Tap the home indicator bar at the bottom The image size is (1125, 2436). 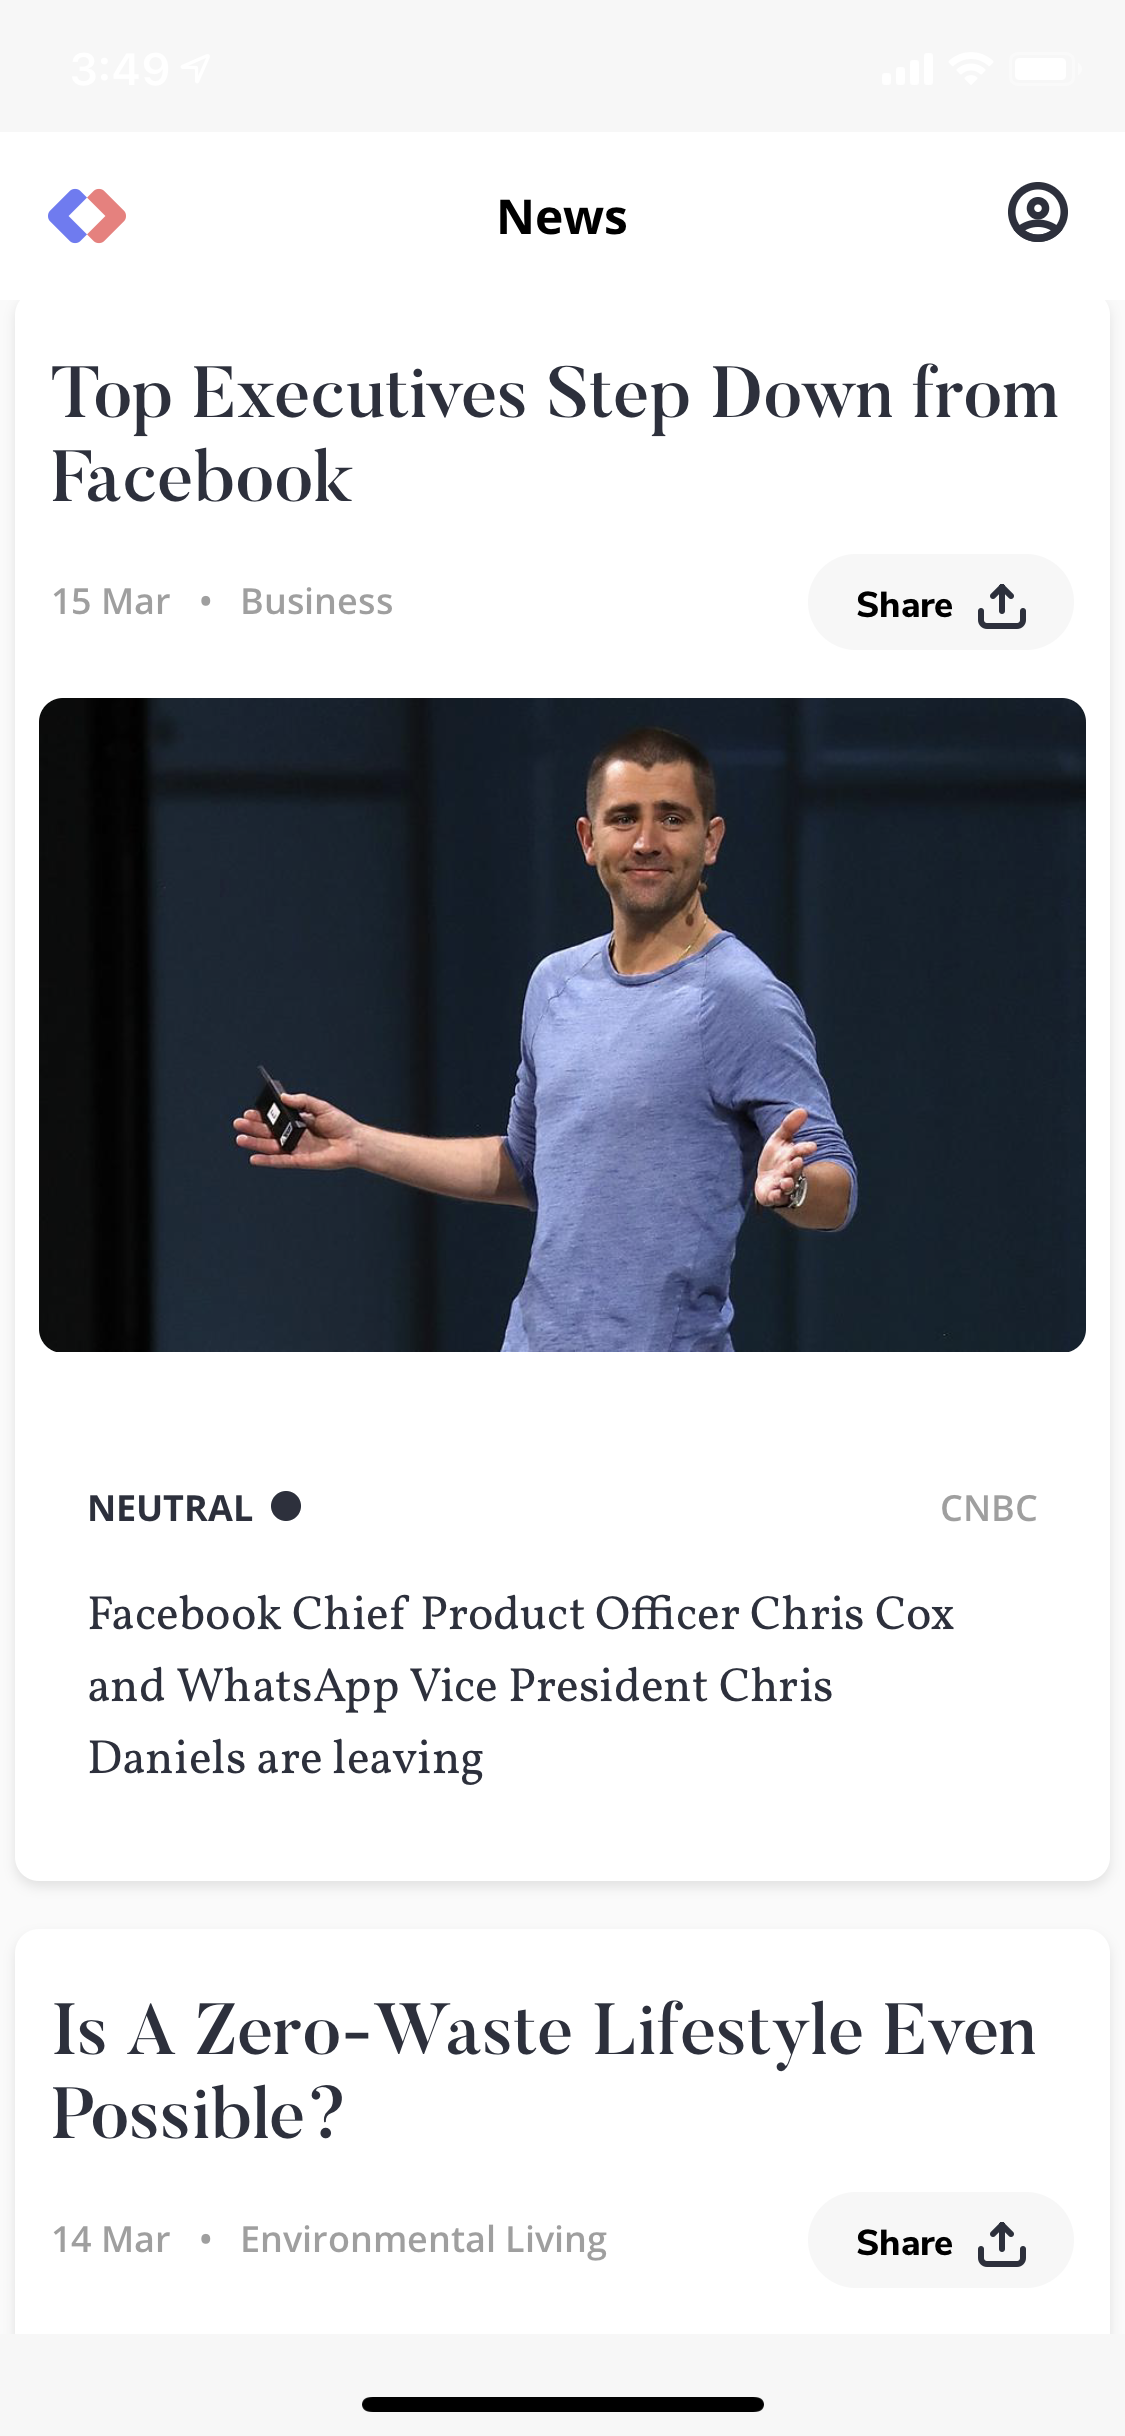(x=562, y=2404)
